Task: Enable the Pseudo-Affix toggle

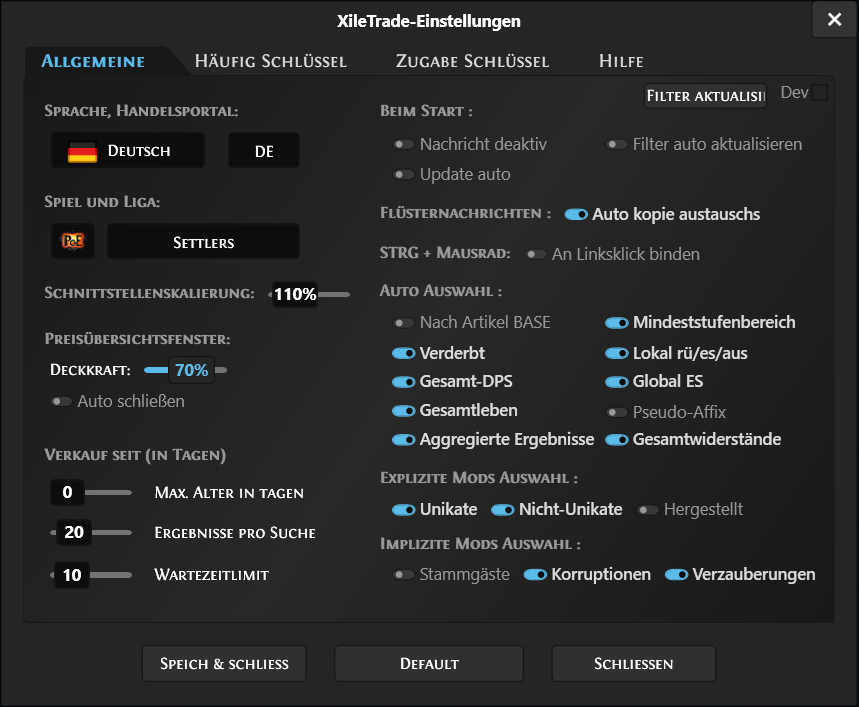Action: coord(617,412)
